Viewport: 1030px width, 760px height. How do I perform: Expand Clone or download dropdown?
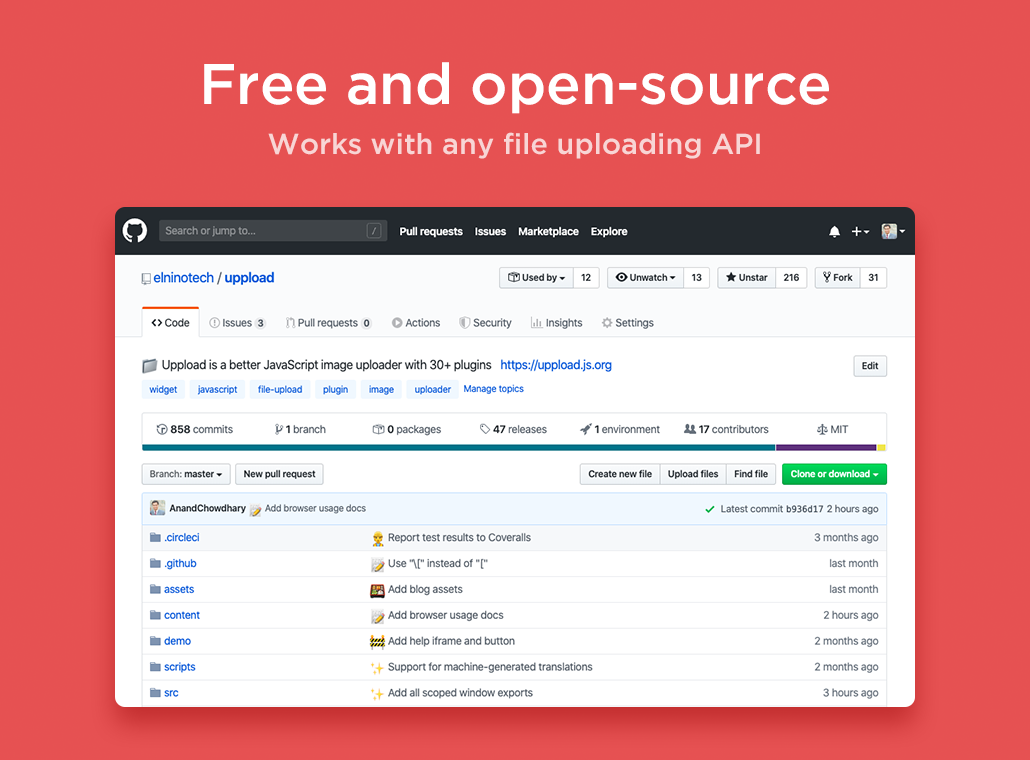[834, 474]
